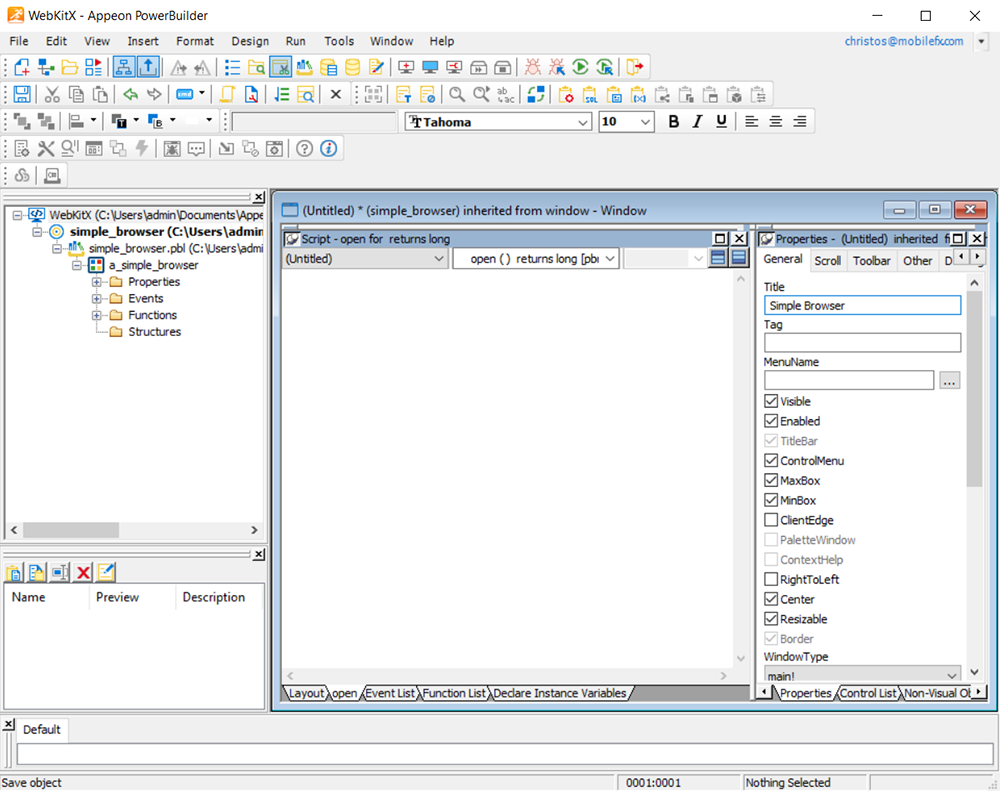This screenshot has height=791, width=1000.
Task: Click the yellow Open folder toolbar icon
Action: click(x=70, y=67)
